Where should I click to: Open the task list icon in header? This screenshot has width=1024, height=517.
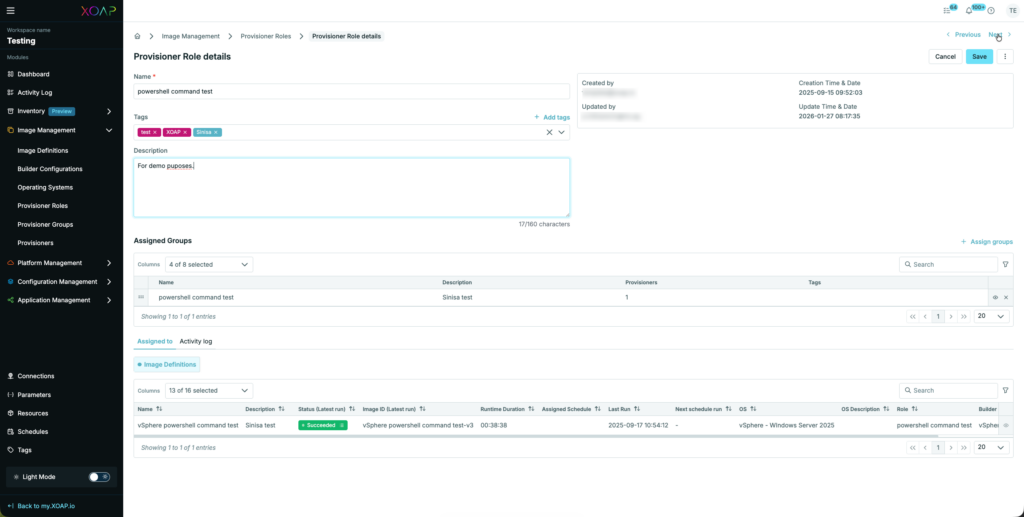[947, 10]
